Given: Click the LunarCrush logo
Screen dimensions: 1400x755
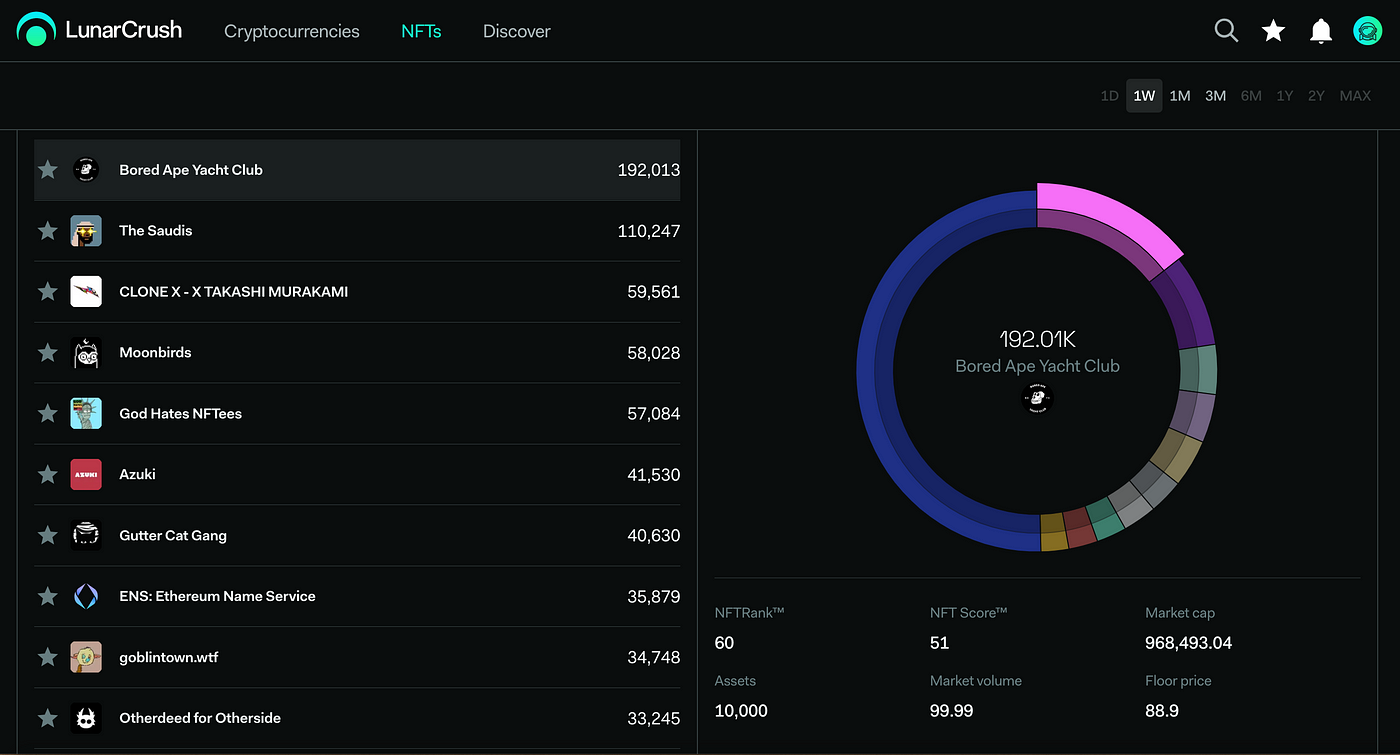Looking at the screenshot, I should coord(100,30).
